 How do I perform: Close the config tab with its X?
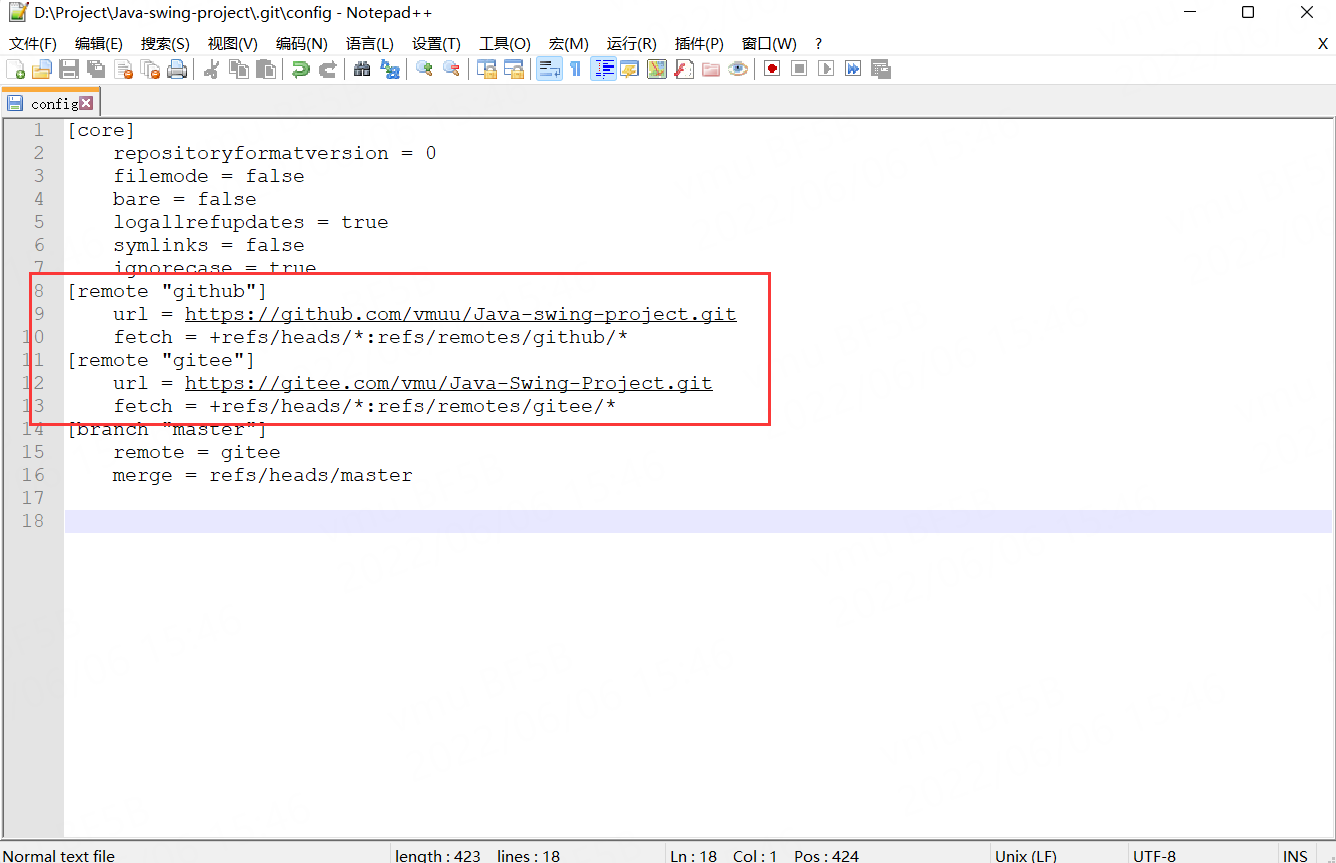tap(86, 103)
